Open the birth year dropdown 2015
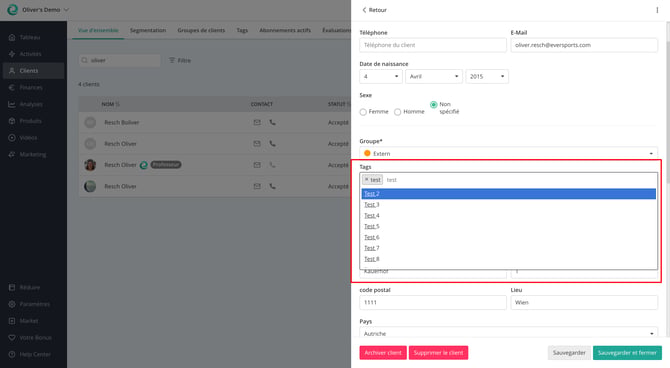670x368 pixels. [487, 77]
